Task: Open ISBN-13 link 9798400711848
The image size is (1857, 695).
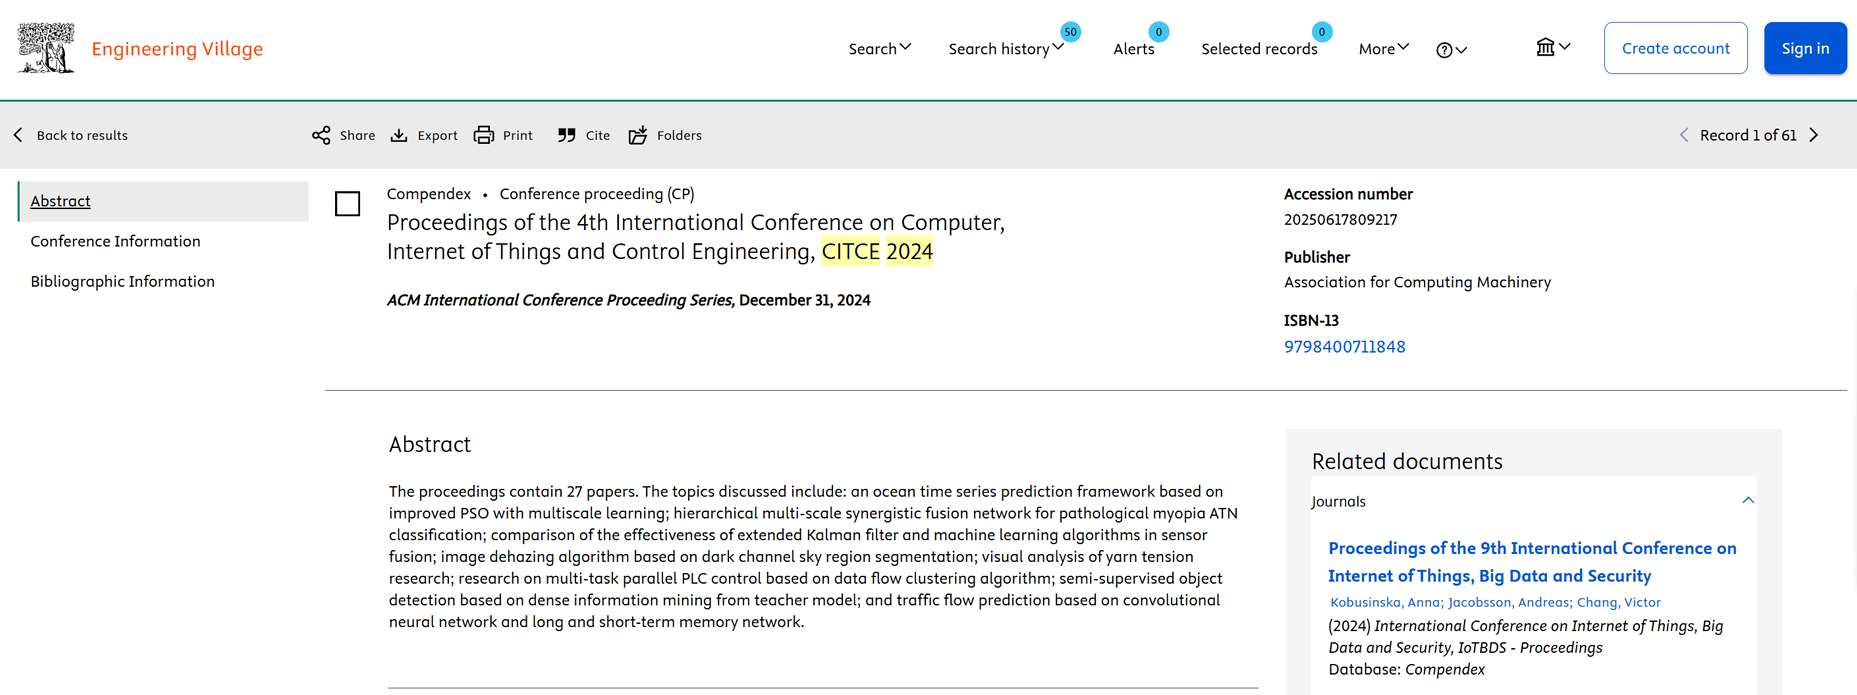Action: pos(1344,346)
